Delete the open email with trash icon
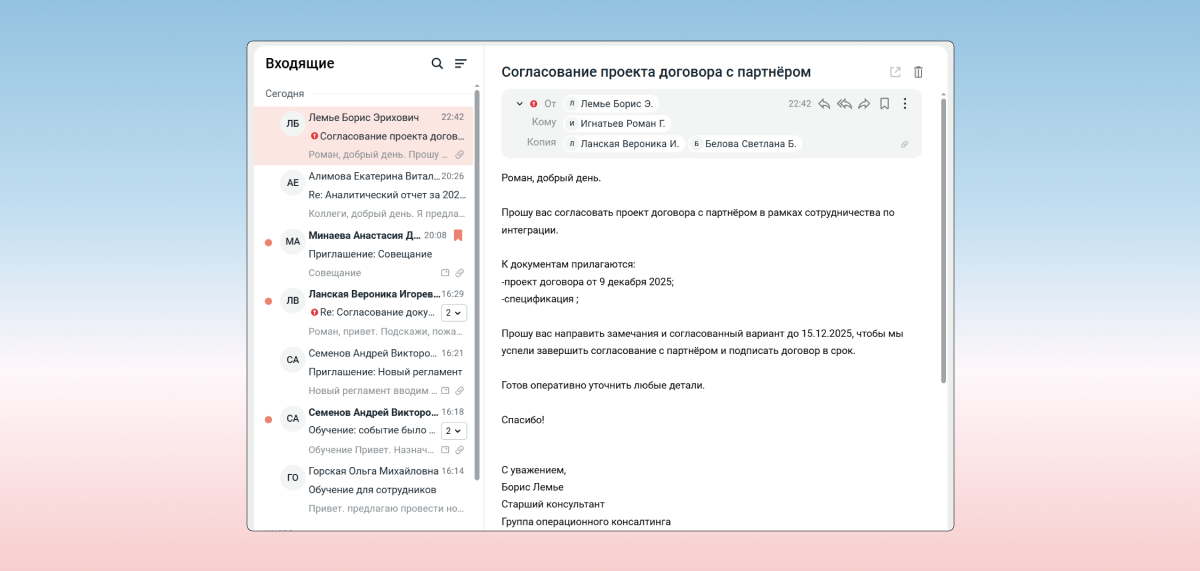 pos(918,72)
